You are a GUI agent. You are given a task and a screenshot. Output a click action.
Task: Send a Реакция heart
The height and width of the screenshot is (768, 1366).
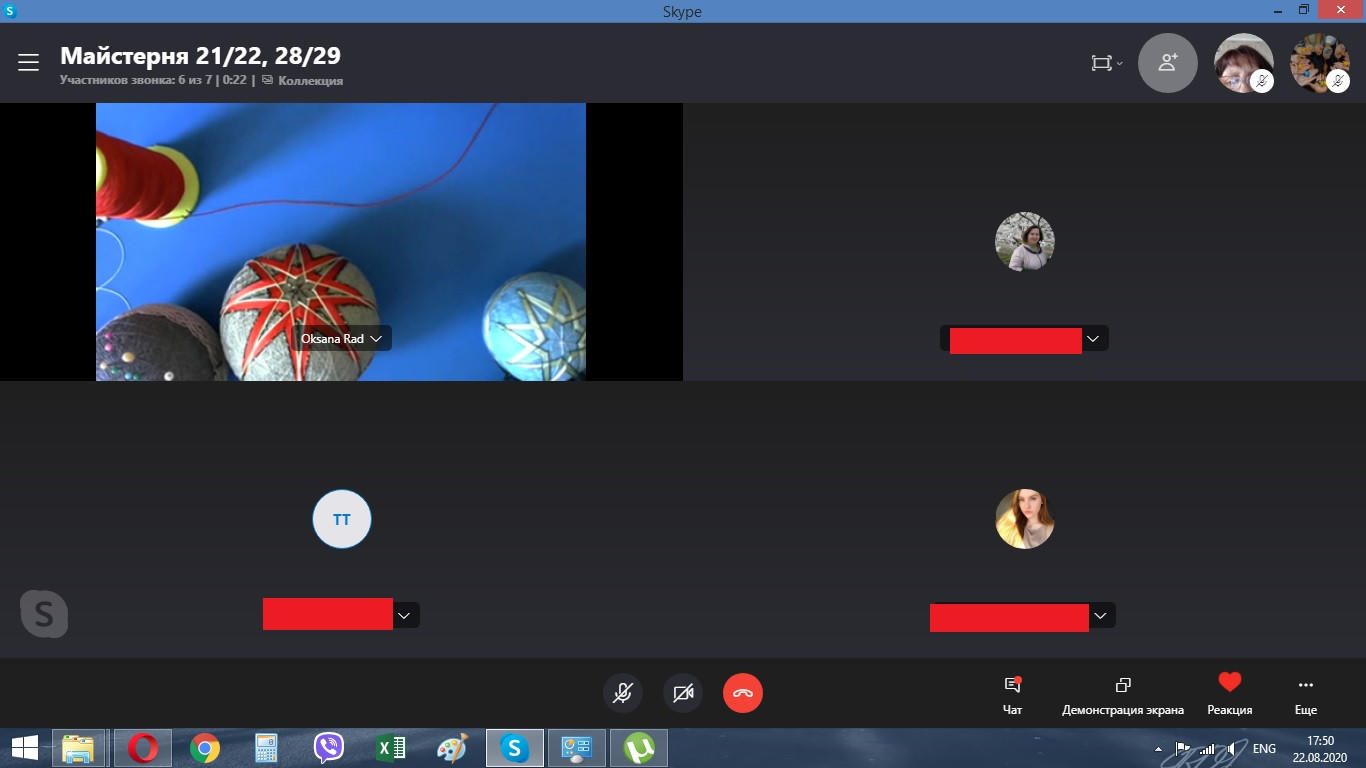pyautogui.click(x=1230, y=694)
